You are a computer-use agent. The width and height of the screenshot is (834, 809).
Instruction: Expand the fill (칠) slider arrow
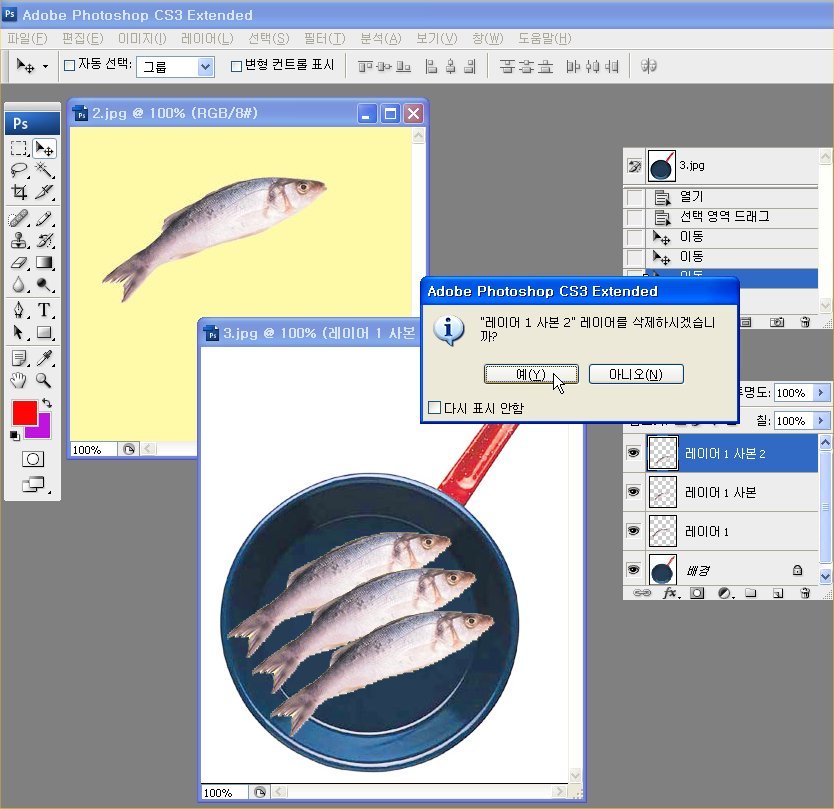pos(822,421)
